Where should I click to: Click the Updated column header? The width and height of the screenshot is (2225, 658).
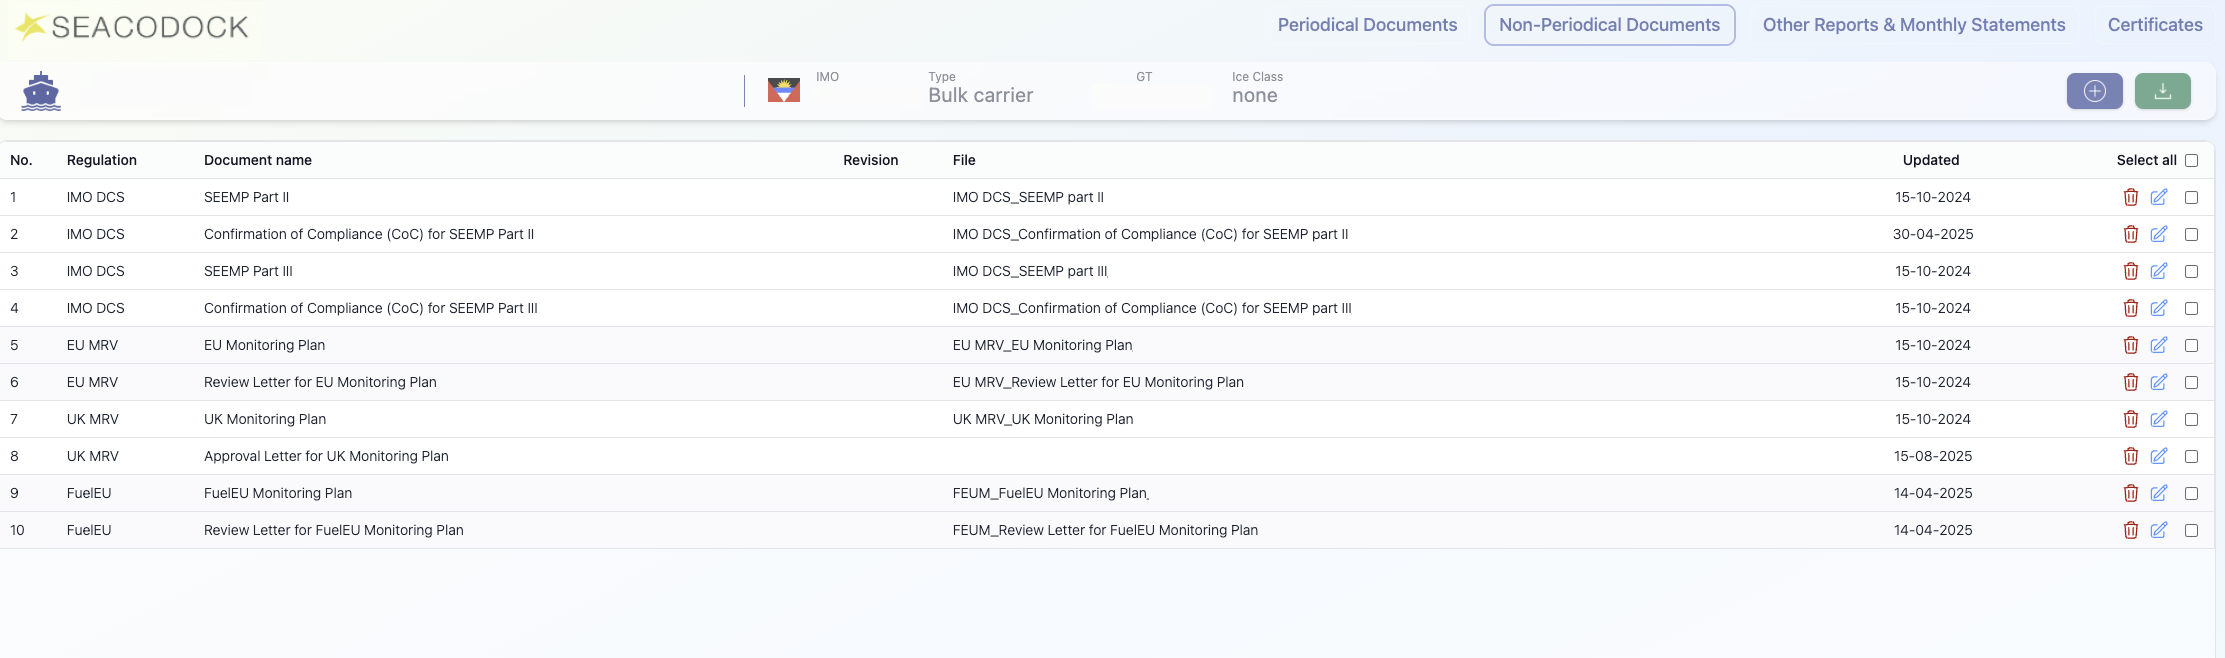click(1930, 160)
